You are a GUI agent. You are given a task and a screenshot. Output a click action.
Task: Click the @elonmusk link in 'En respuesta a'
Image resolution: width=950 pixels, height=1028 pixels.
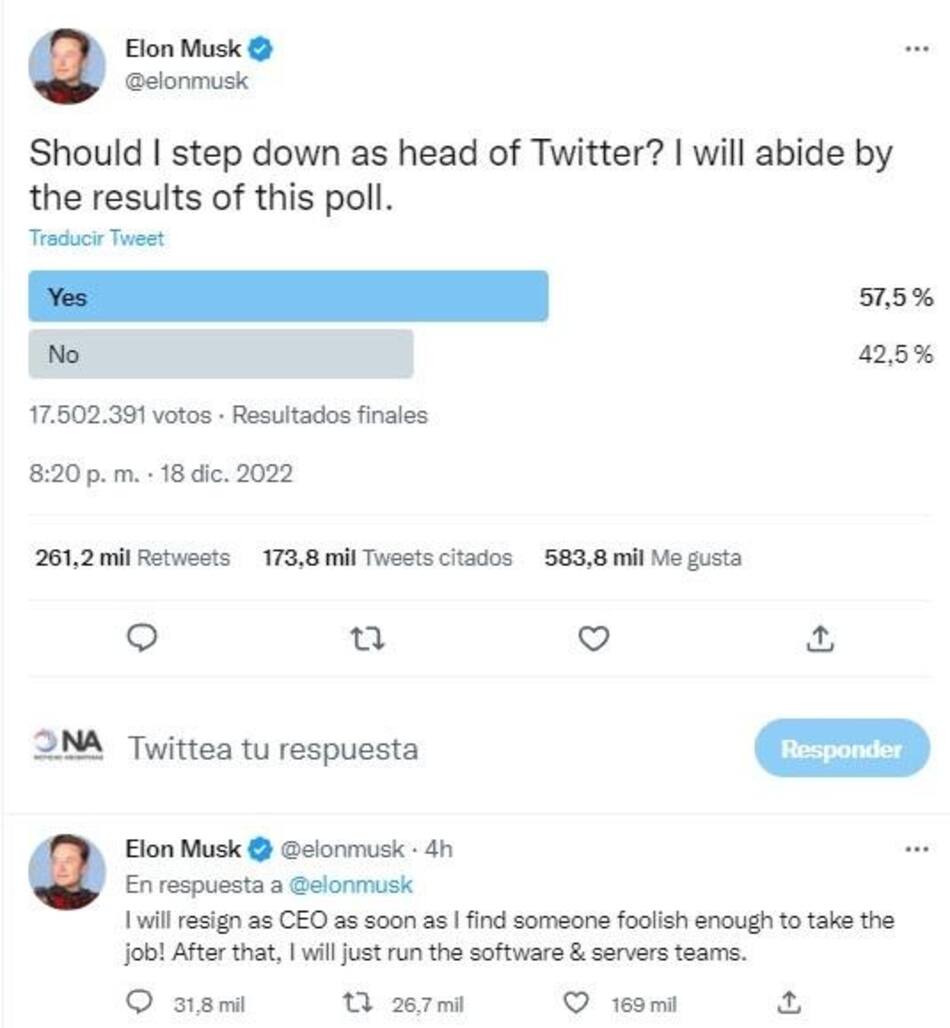350,885
